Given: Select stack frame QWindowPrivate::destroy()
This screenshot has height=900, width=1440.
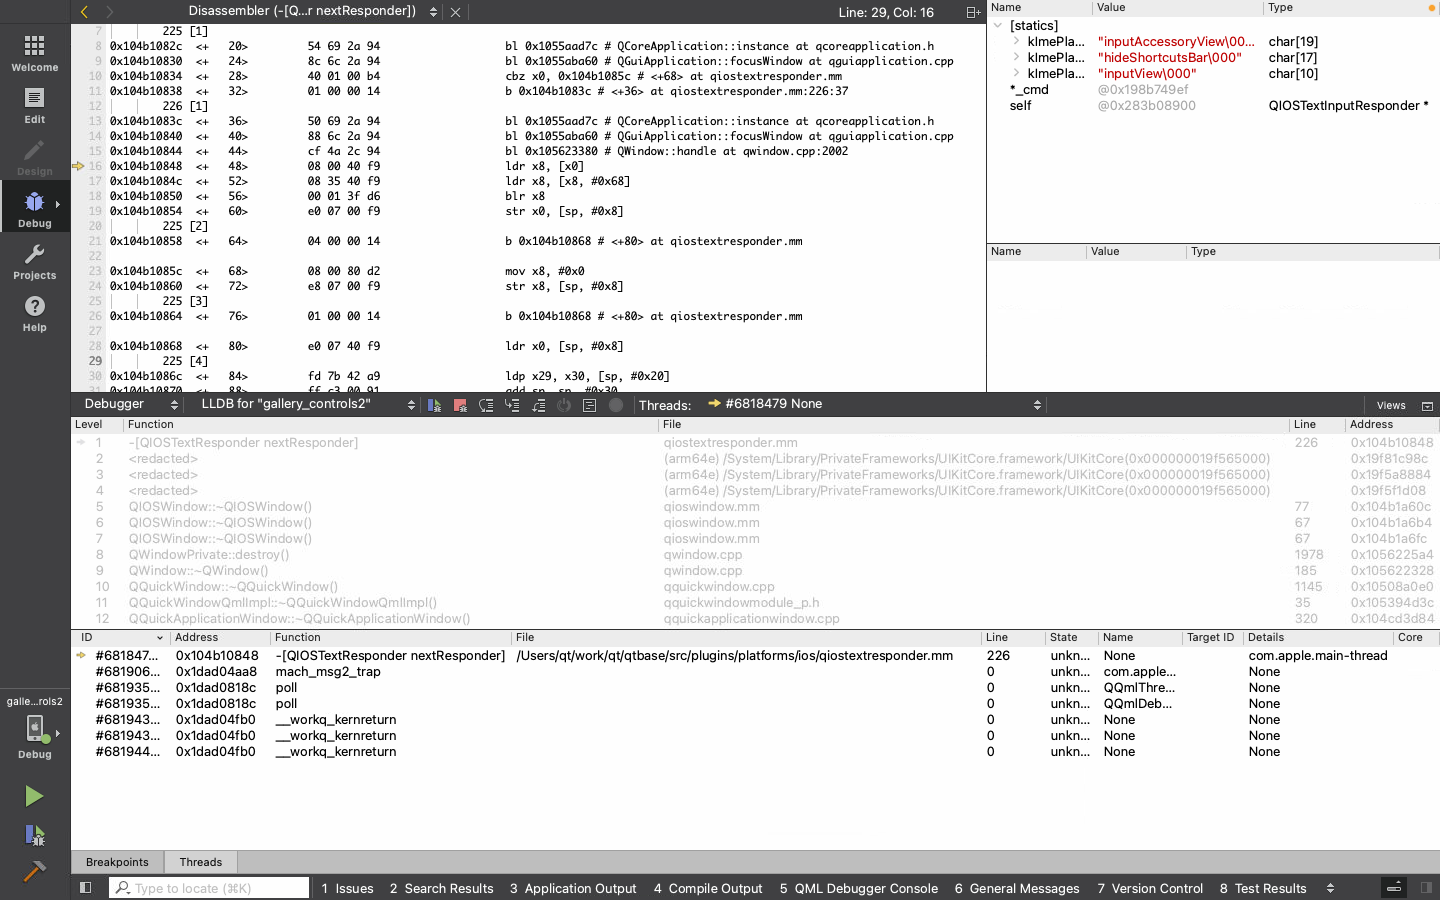Looking at the screenshot, I should [755, 555].
